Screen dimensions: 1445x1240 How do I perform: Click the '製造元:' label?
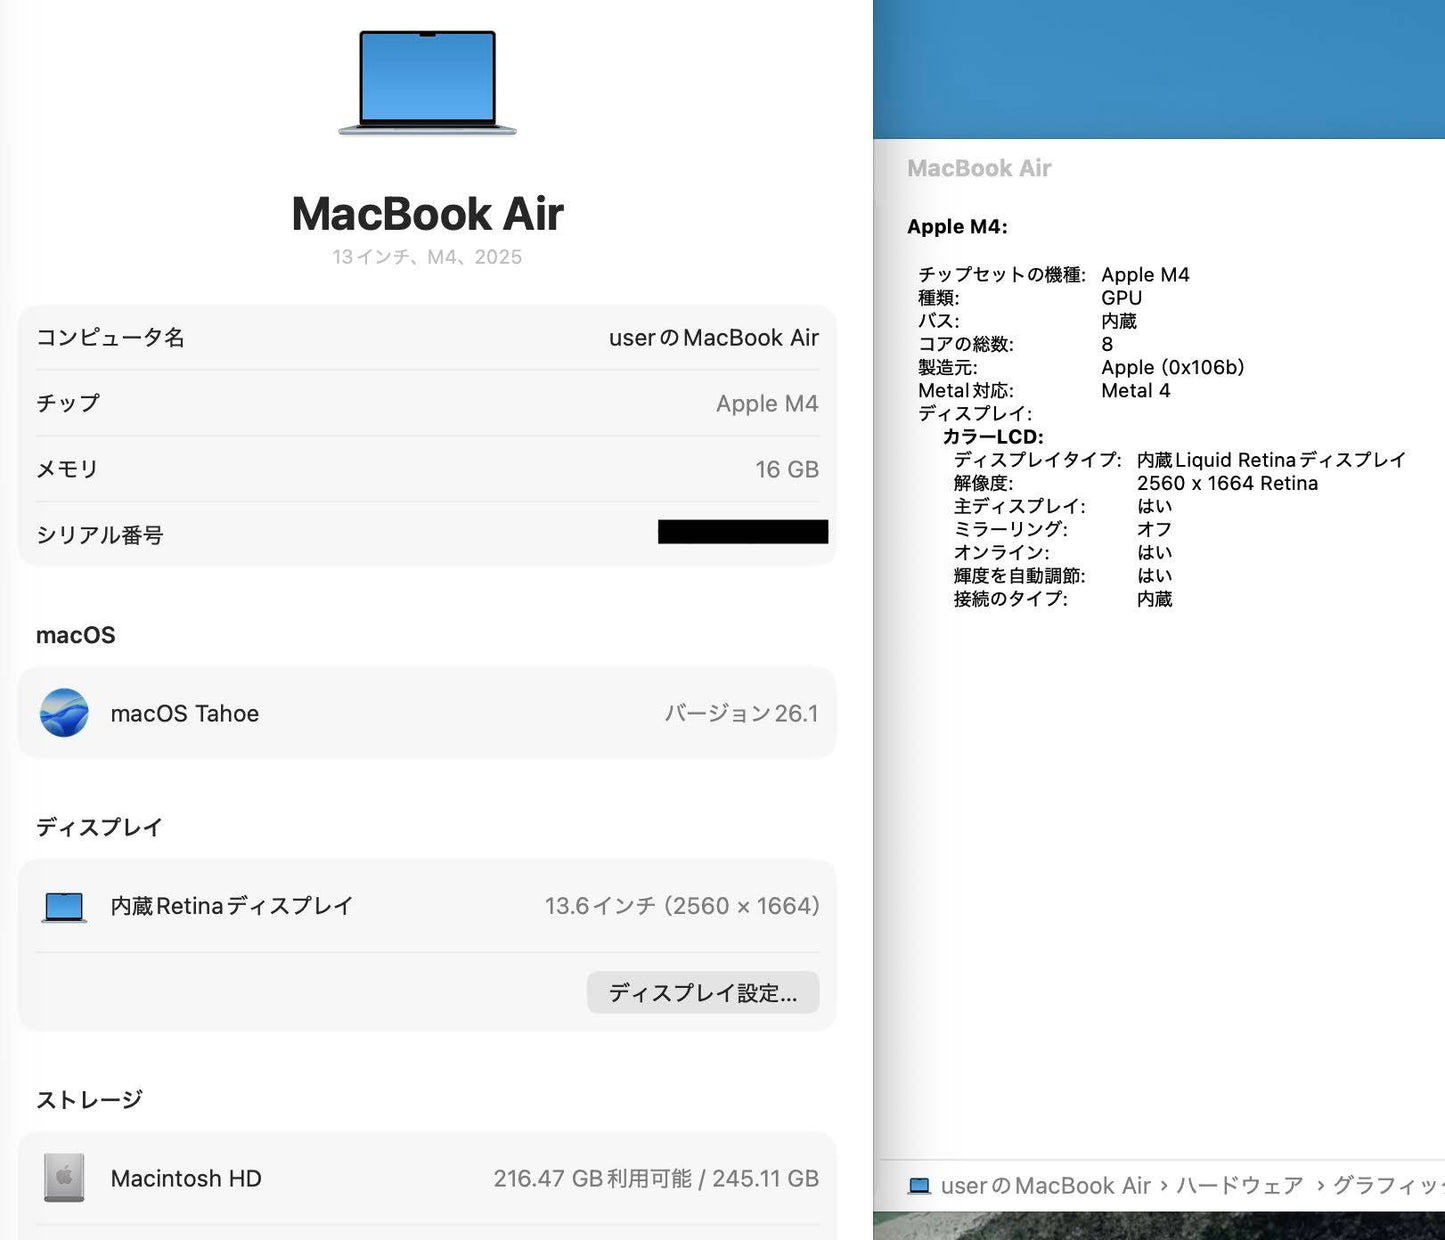(948, 367)
